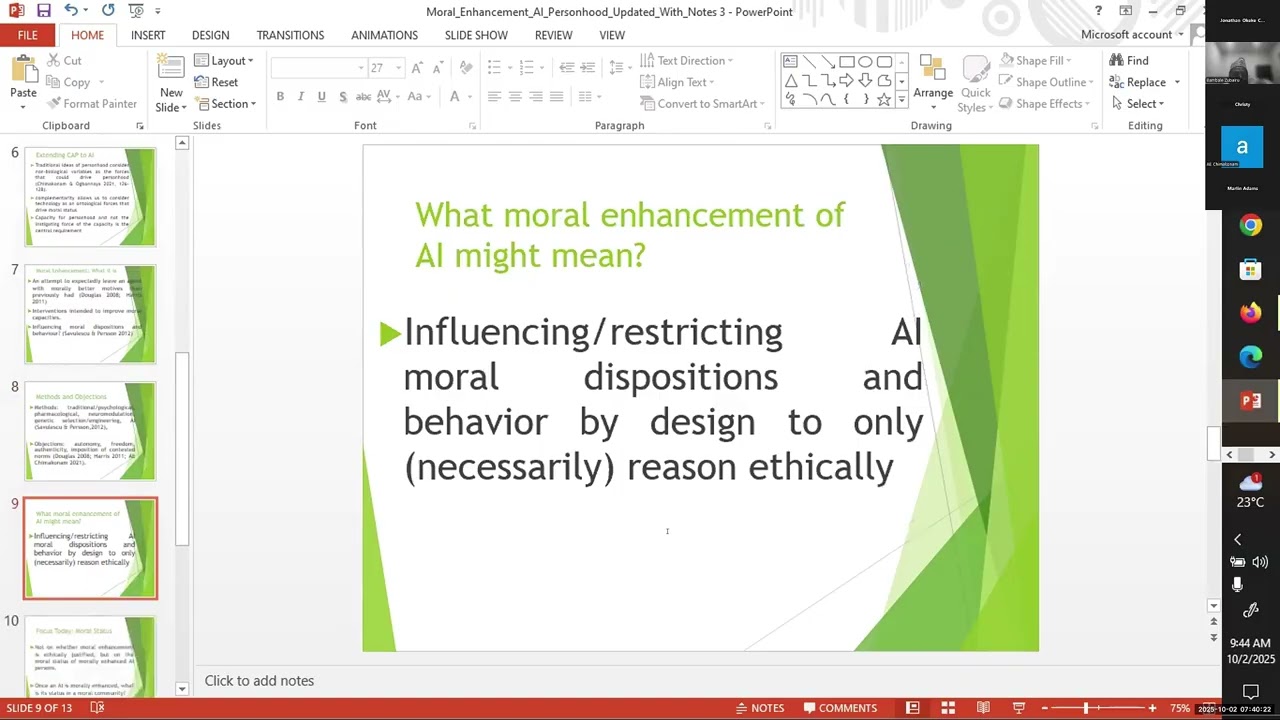Open Chrome from Windows taskbar
The image size is (1280, 720).
(x=1250, y=226)
